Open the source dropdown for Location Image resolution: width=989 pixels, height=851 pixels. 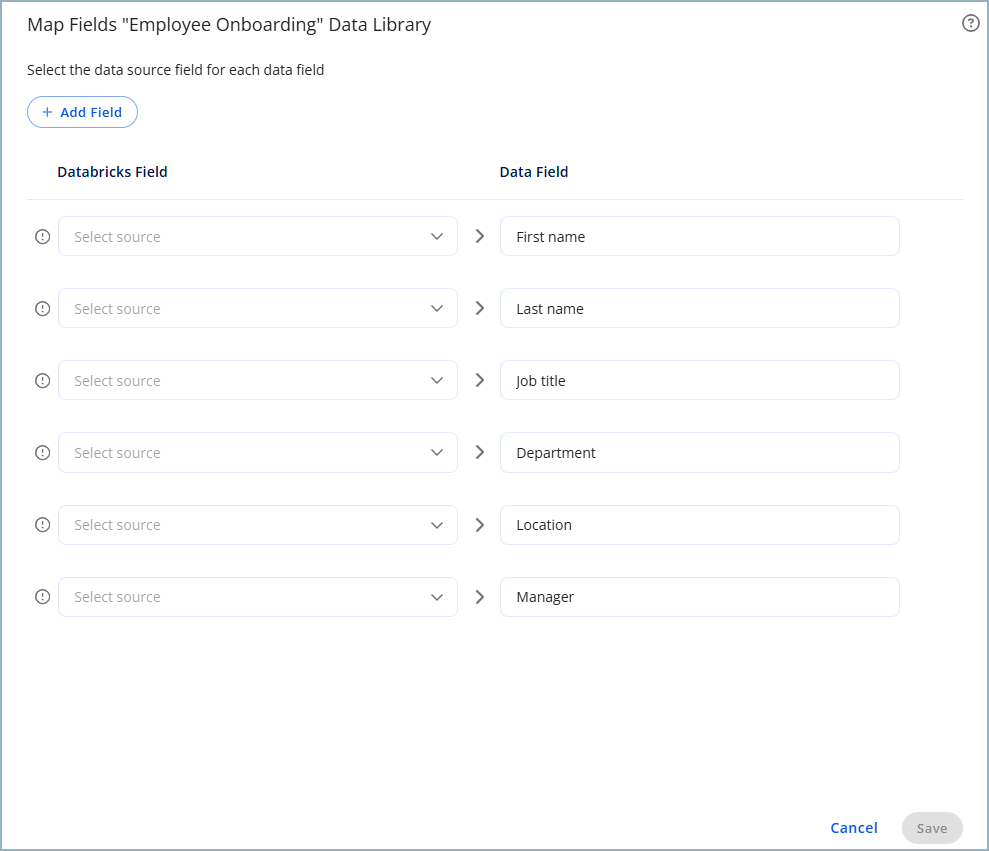(x=257, y=525)
